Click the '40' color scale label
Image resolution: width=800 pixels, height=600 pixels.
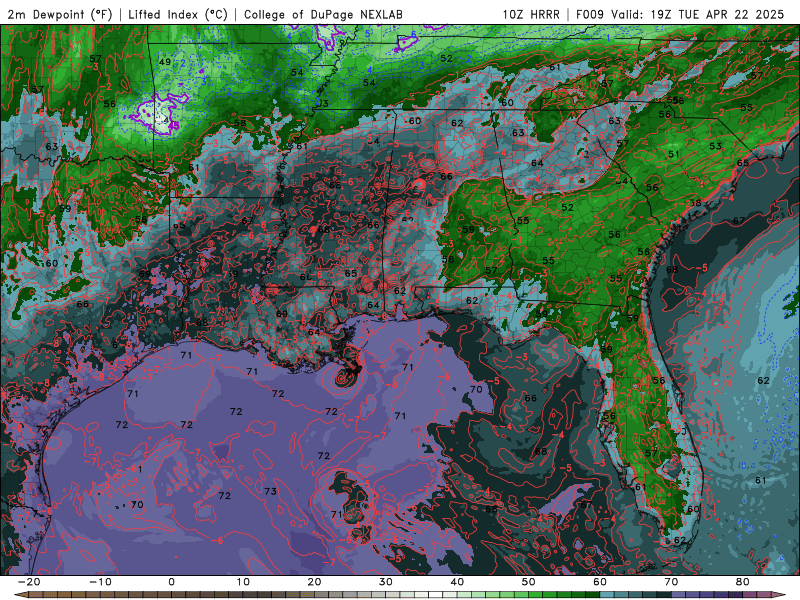pyautogui.click(x=457, y=582)
